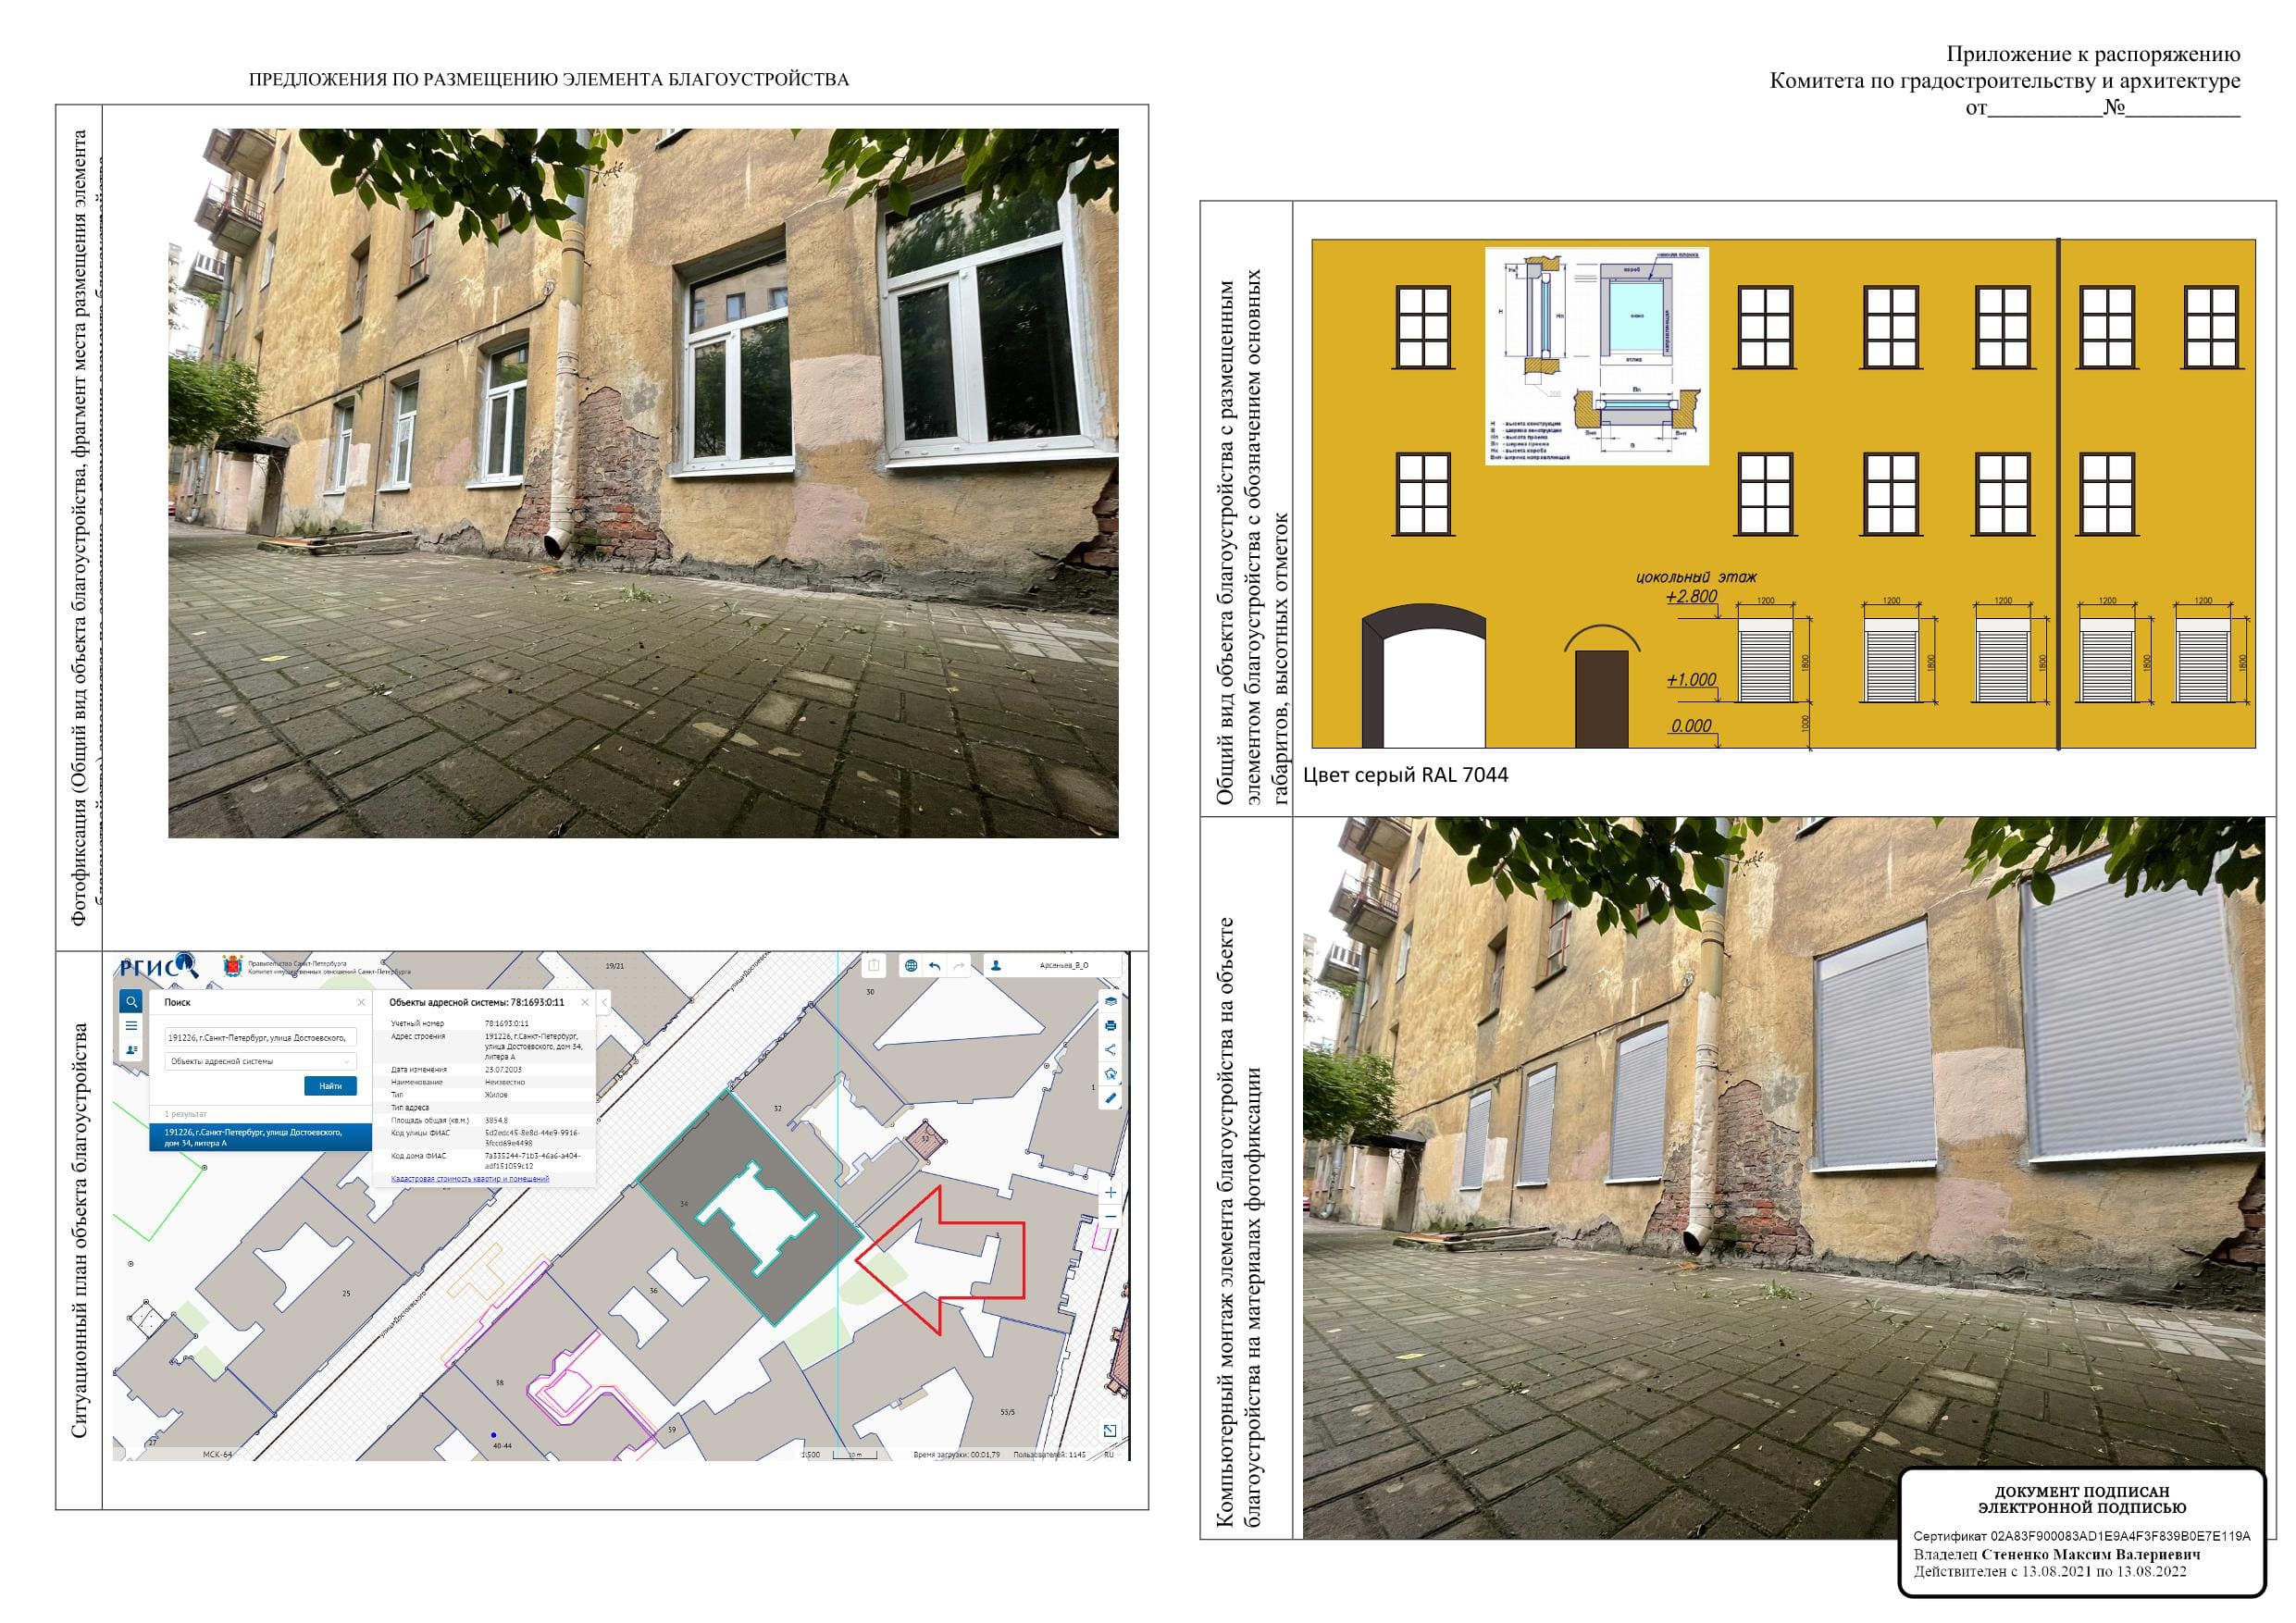
Task: Click the МСК-64 coordinate system label
Action: [217, 1454]
